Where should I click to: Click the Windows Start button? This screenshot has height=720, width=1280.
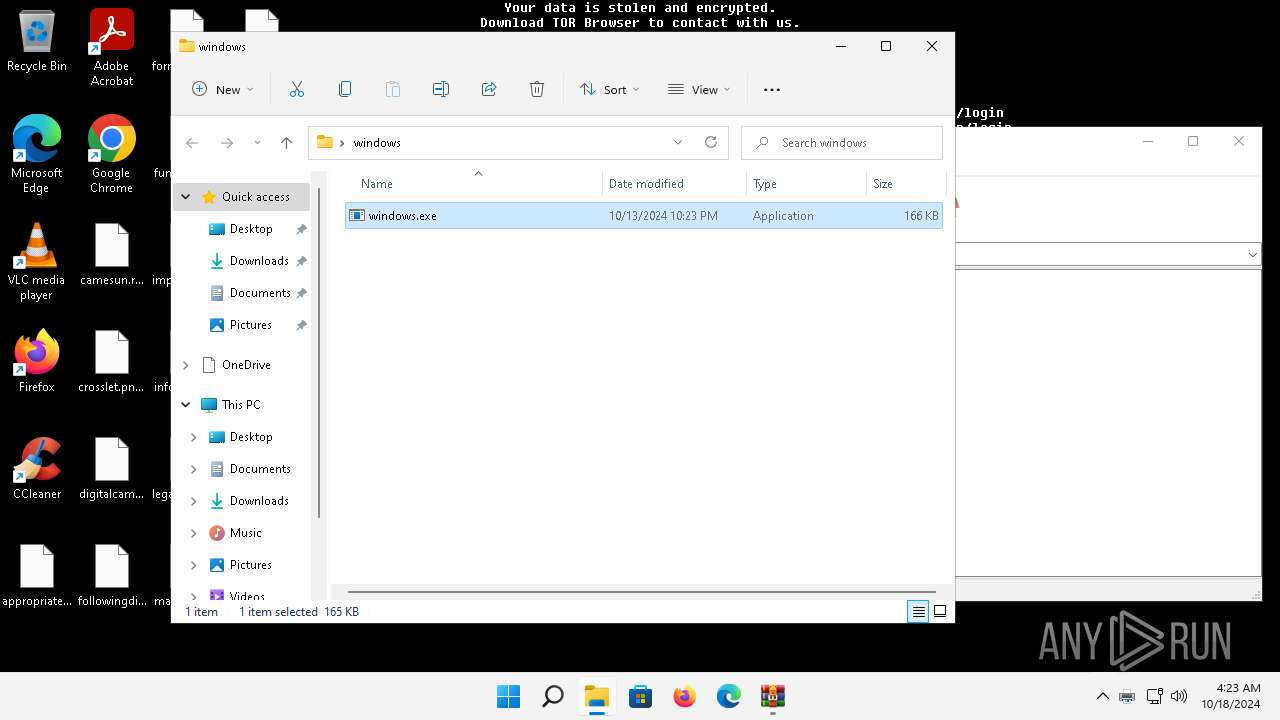click(508, 696)
